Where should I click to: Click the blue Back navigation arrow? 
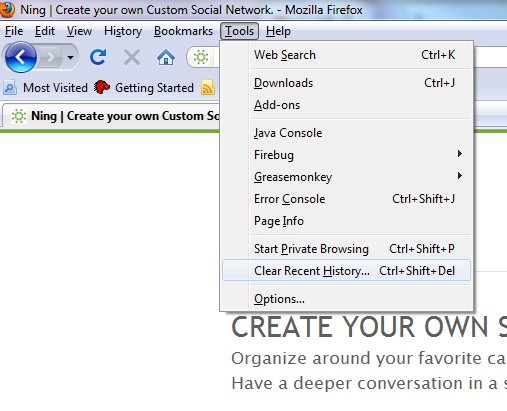21,57
